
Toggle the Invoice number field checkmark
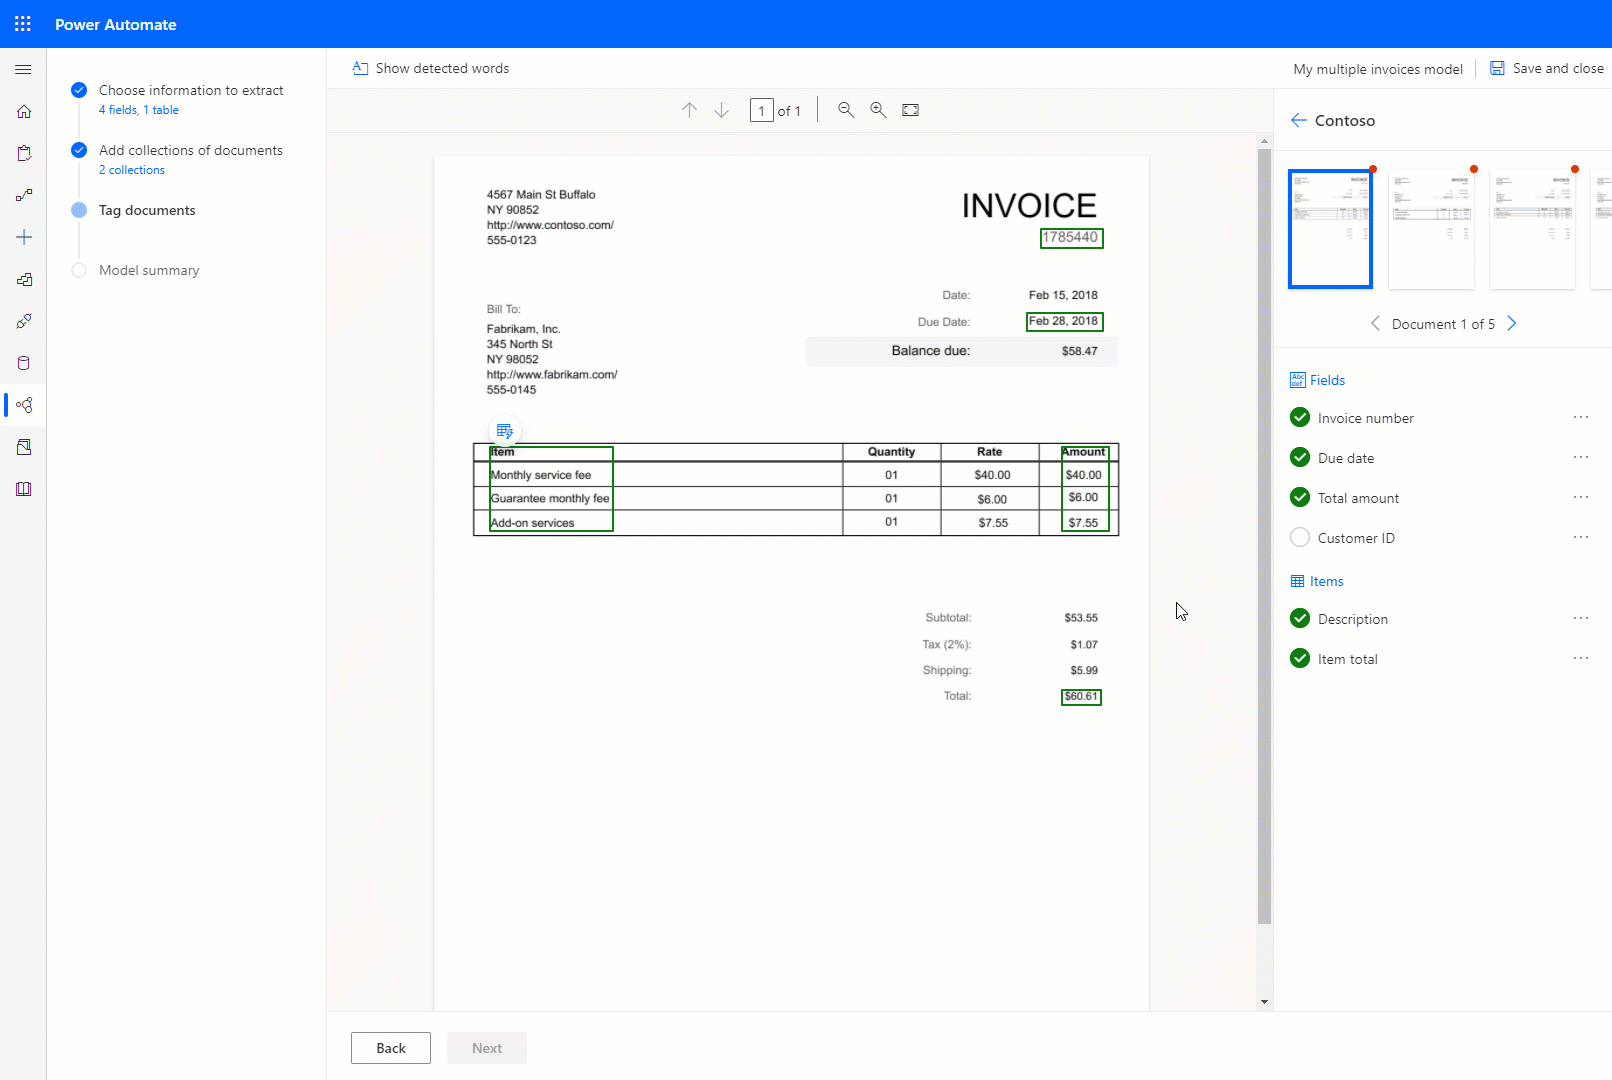tap(1299, 417)
